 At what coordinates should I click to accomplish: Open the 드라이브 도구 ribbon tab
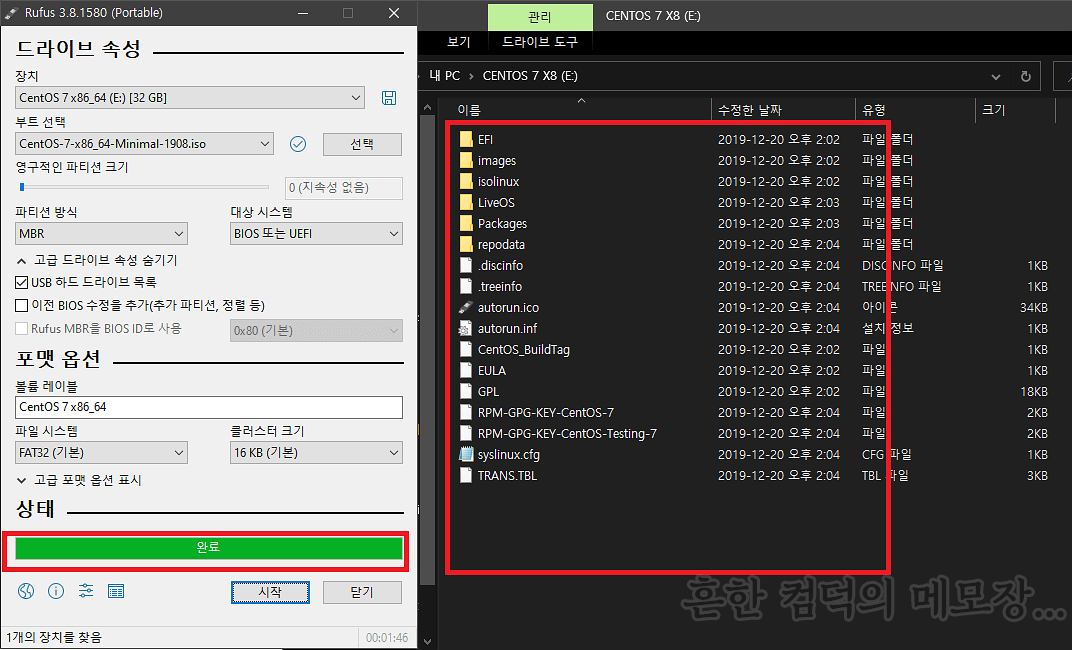[x=540, y=42]
